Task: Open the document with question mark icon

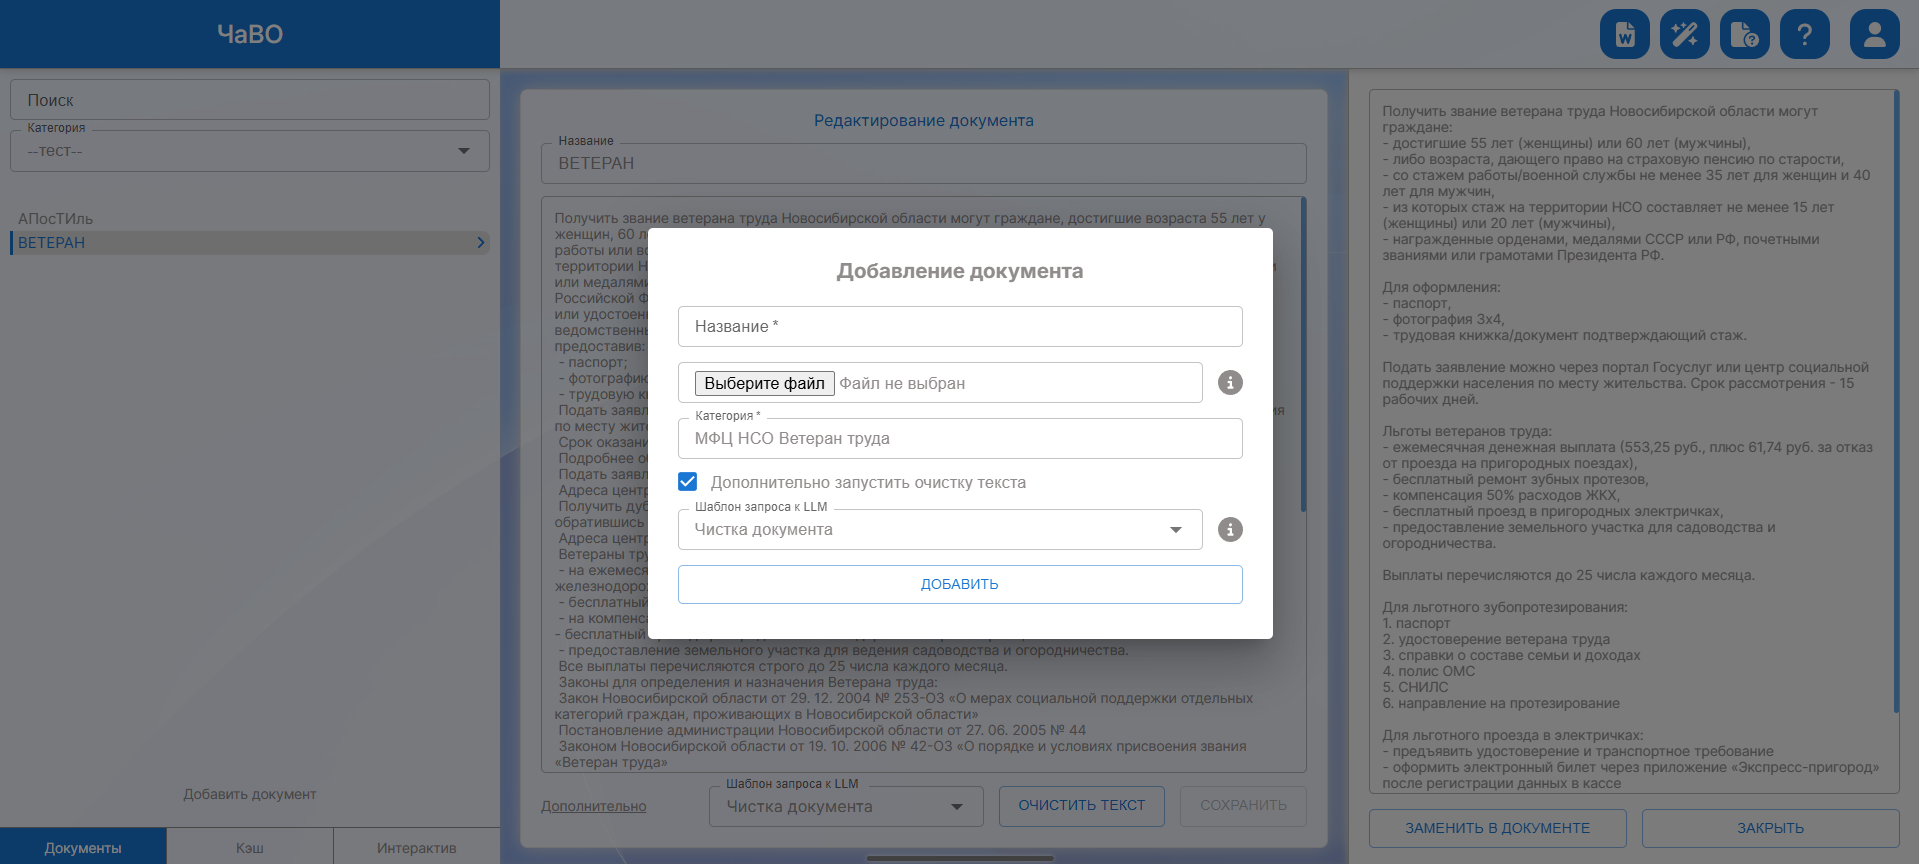Action: tap(1745, 35)
